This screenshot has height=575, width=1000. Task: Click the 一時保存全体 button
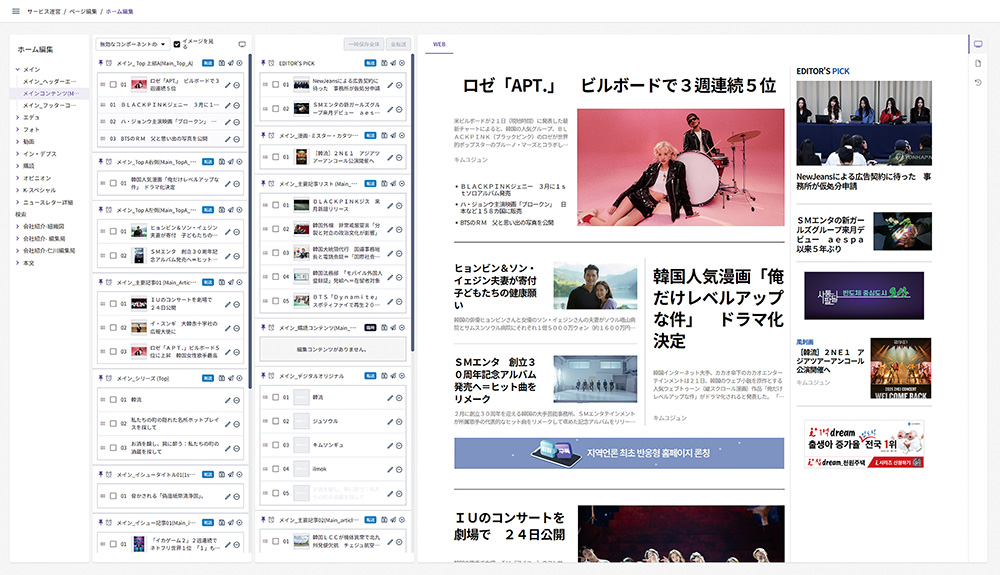pyautogui.click(x=364, y=44)
